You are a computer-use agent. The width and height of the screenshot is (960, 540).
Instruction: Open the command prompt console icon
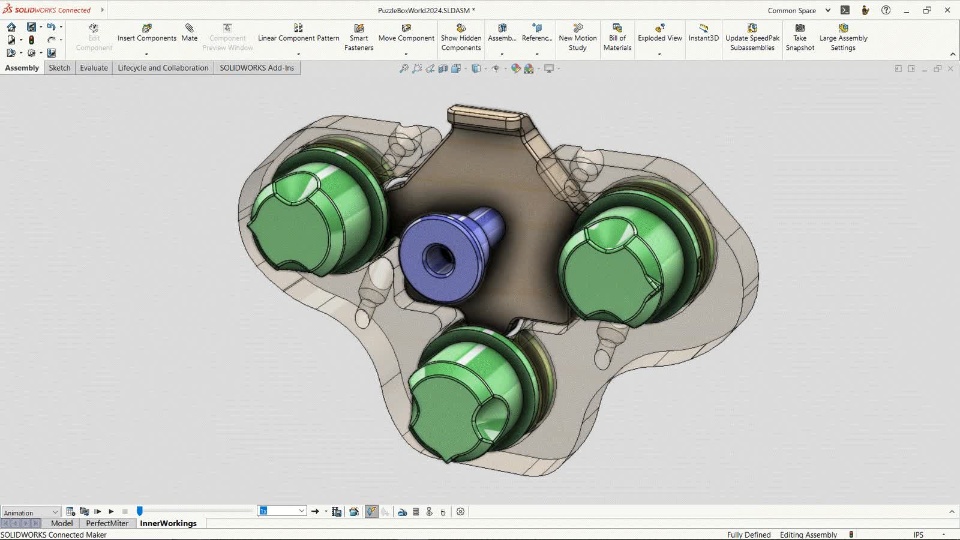pyautogui.click(x=845, y=10)
